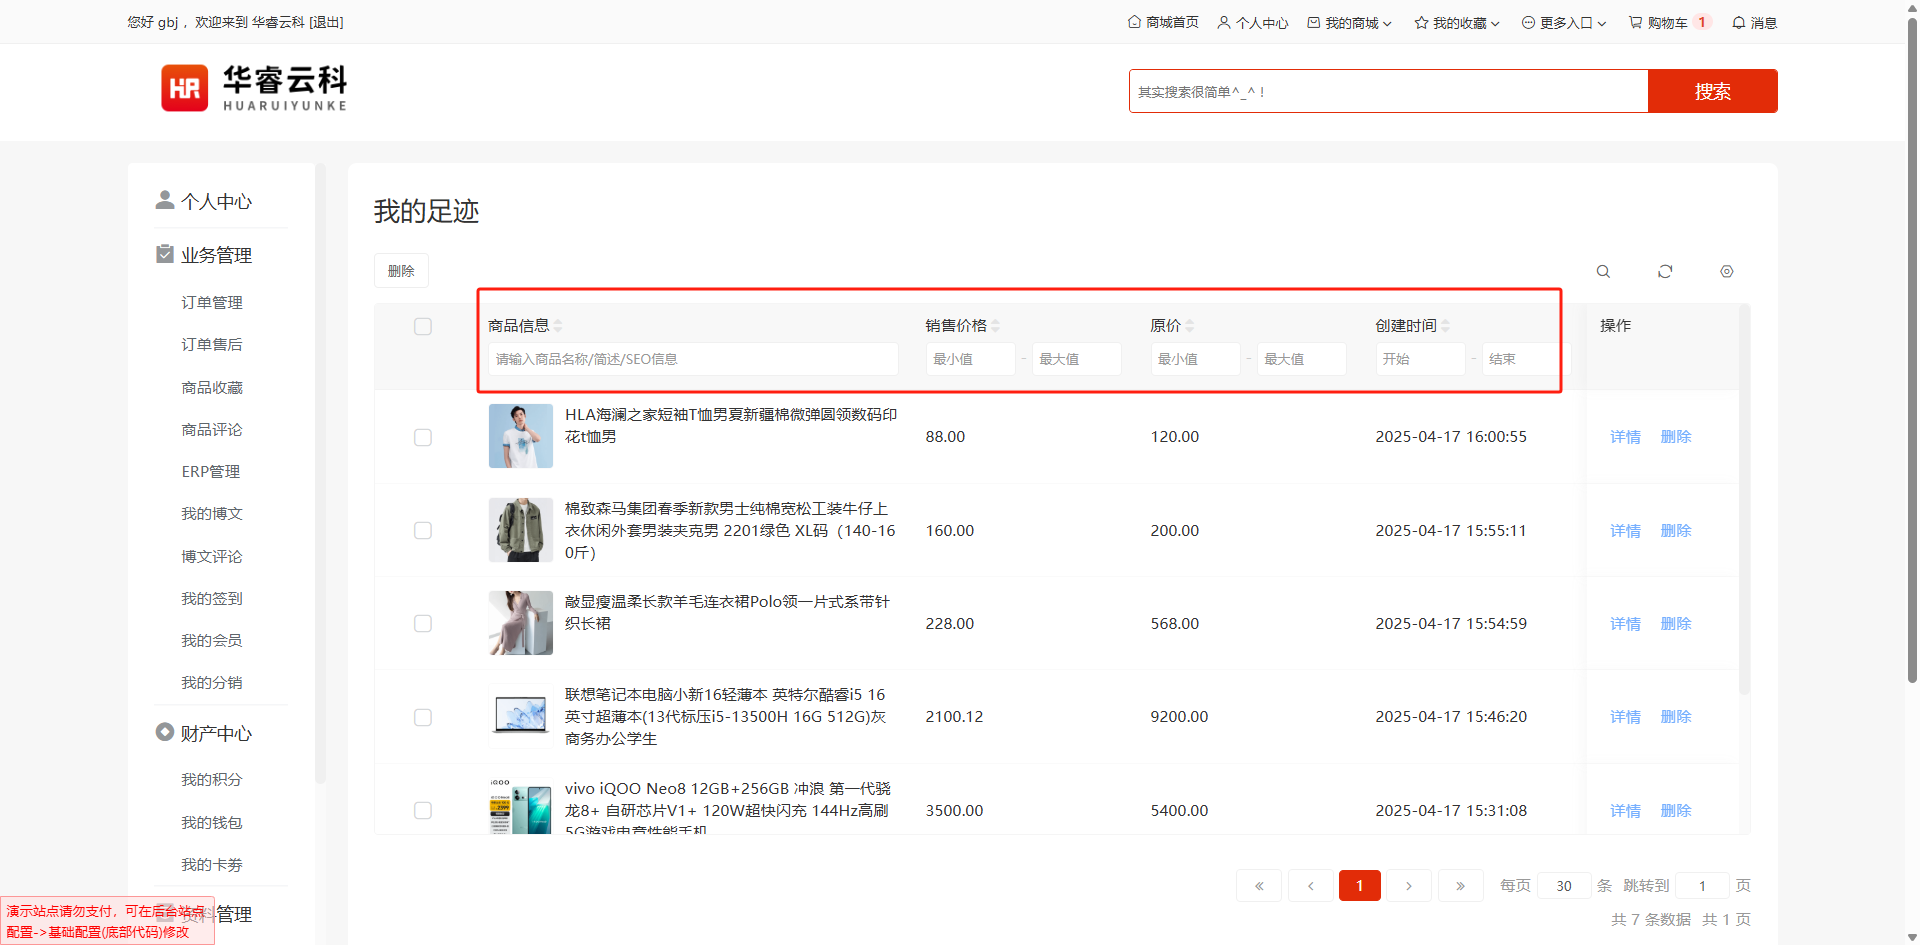1920x945 pixels.
Task: Check the HLA海澜之家 T恤 row checkbox
Action: 423,438
